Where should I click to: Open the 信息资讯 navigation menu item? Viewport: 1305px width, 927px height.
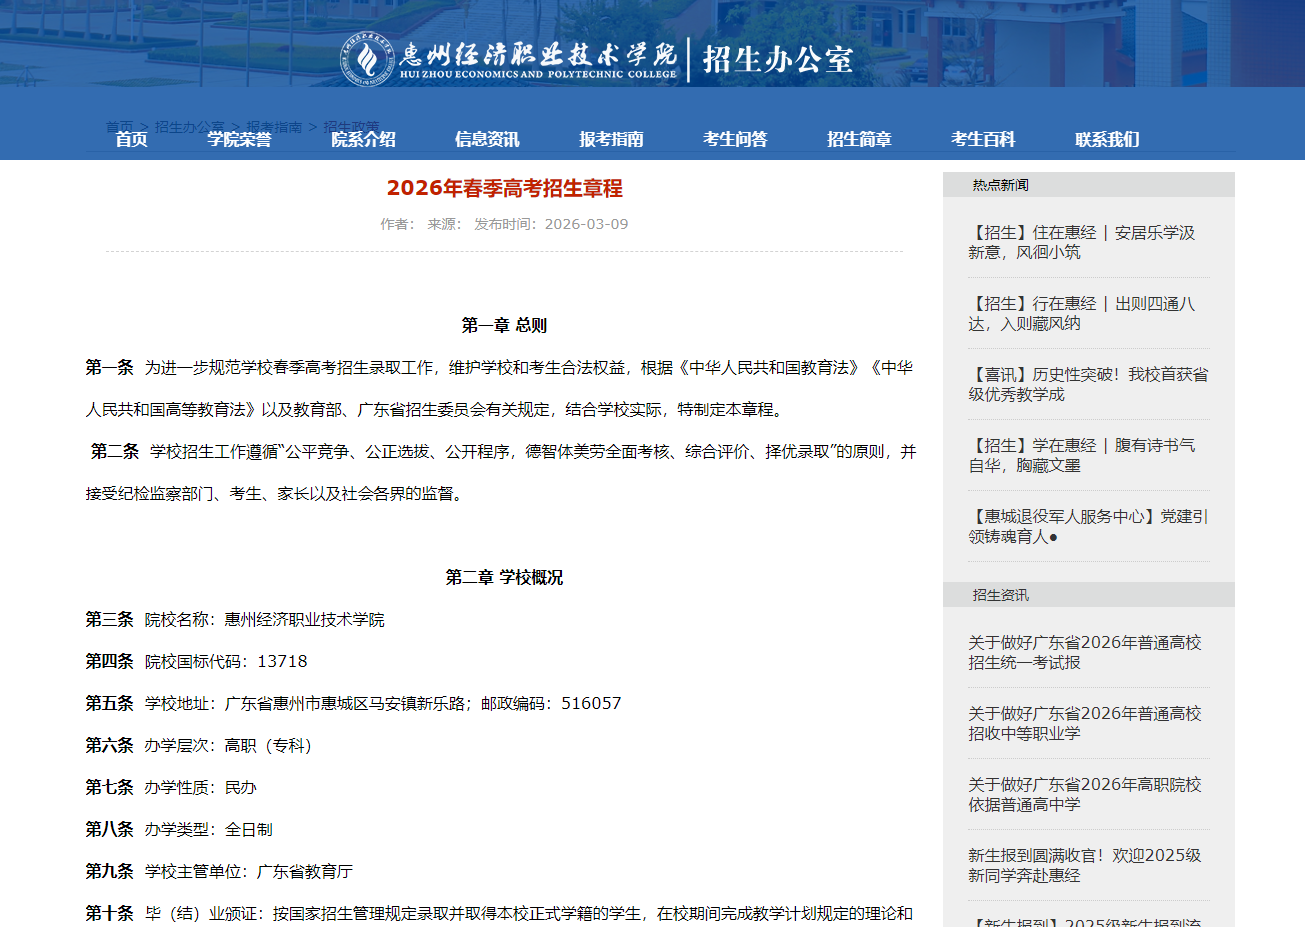pos(489,140)
